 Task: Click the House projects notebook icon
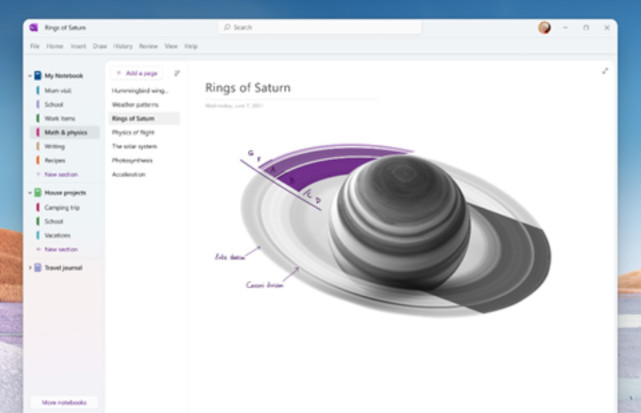click(38, 192)
